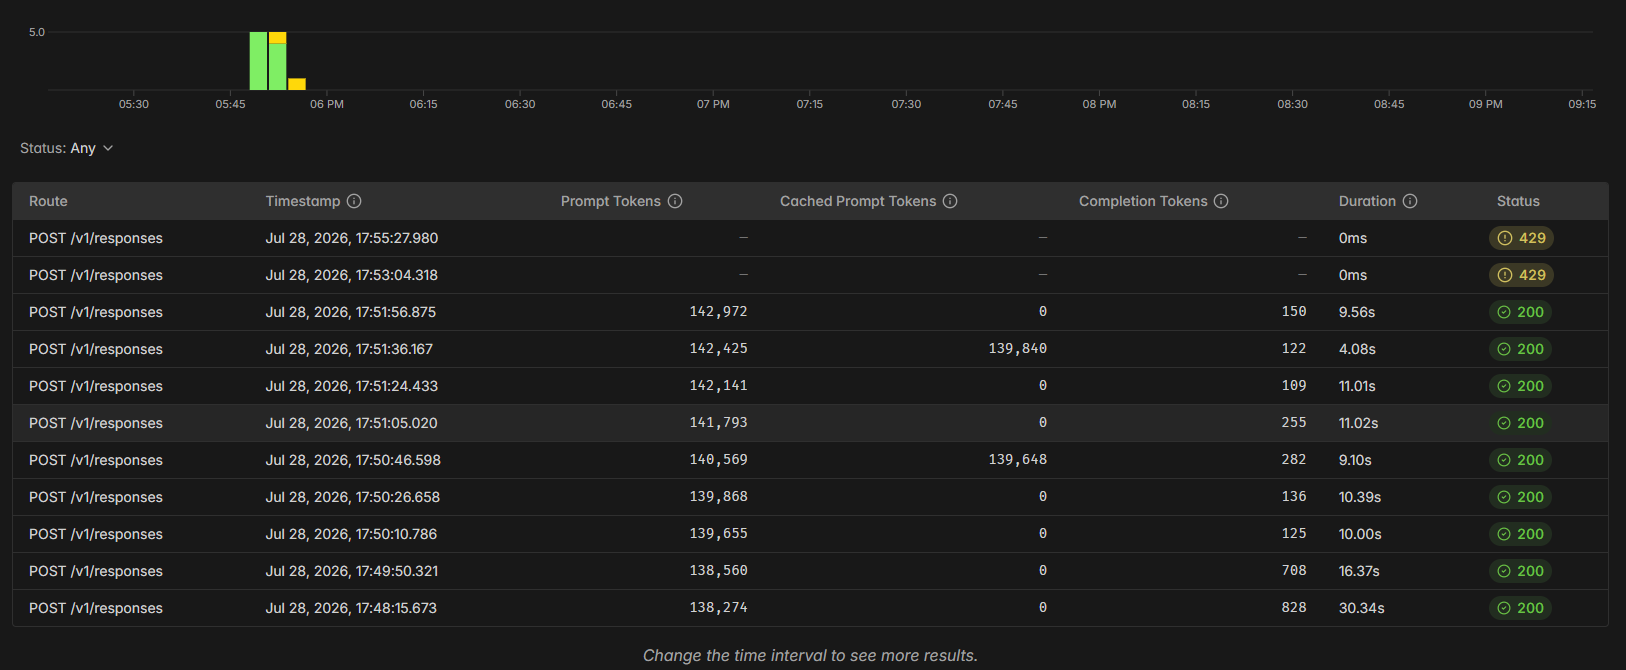Select timestamp Jul 28, 2026, 17:50:10.786

click(351, 534)
